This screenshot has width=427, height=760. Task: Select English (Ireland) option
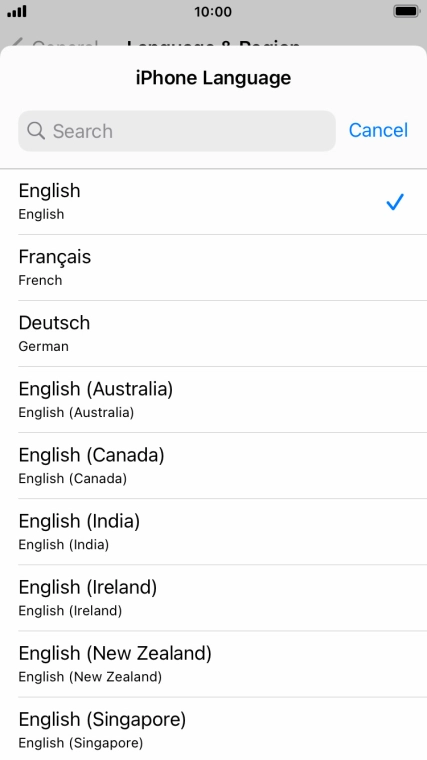213,598
